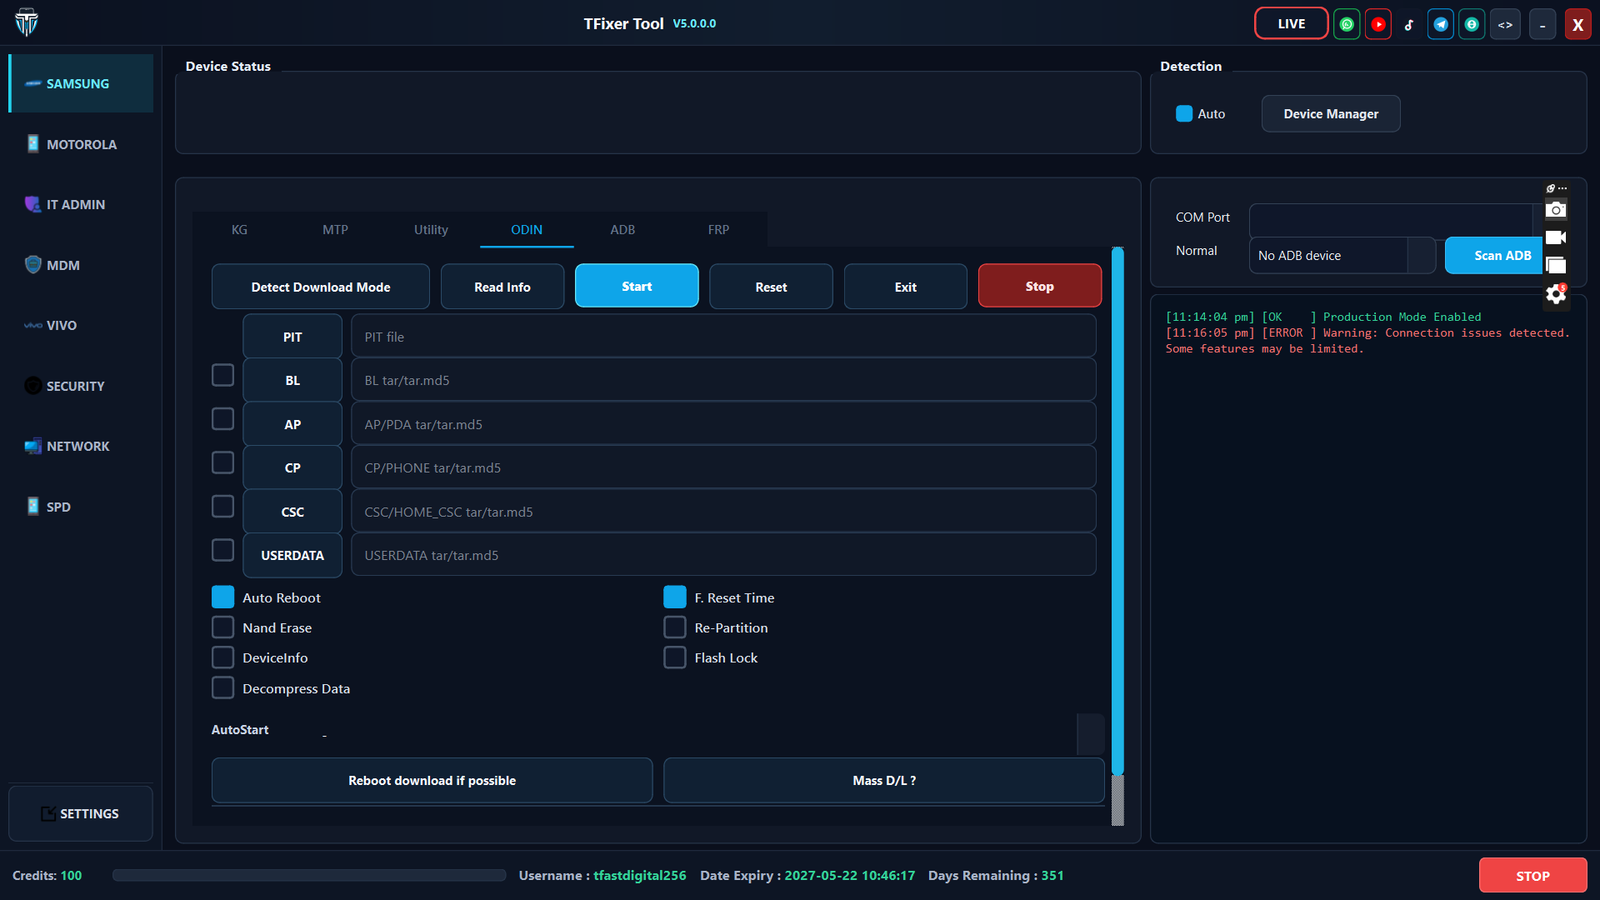
Task: Browse for PIT file with PIT button
Action: (293, 336)
